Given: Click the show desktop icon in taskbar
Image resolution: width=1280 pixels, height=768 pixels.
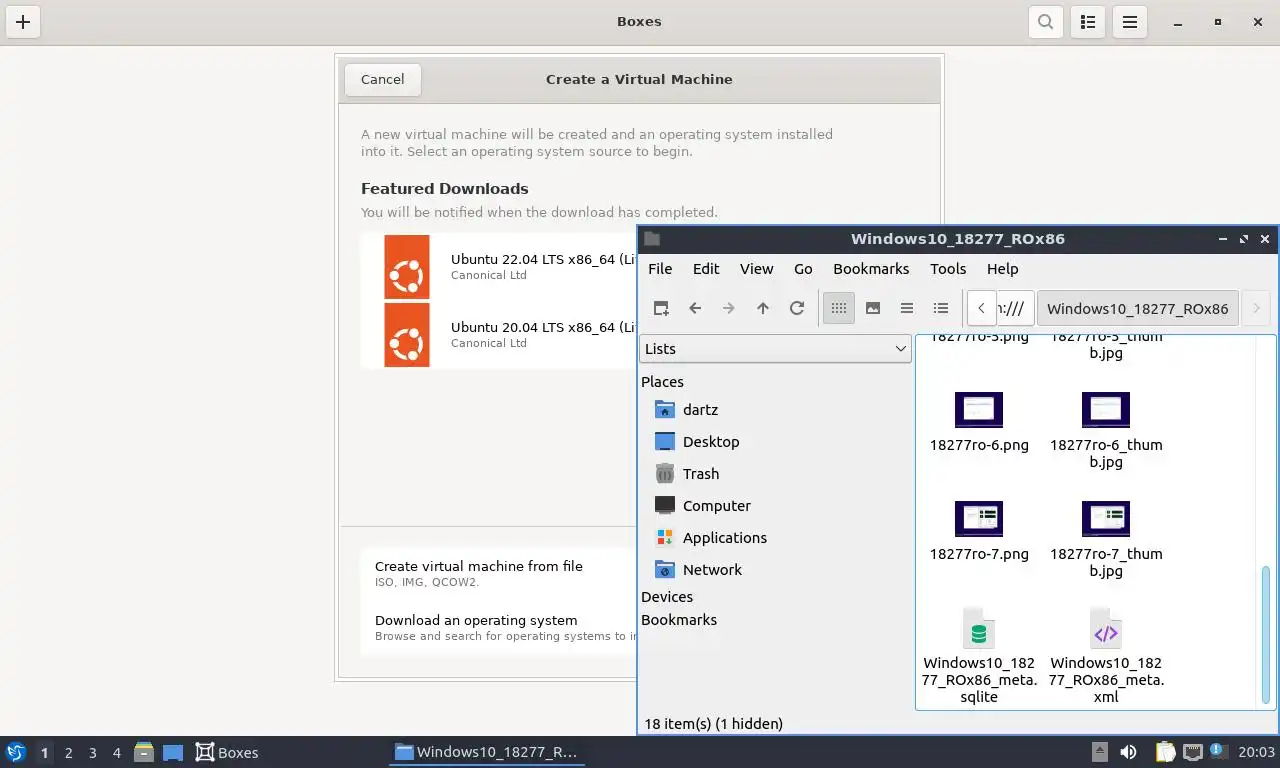Looking at the screenshot, I should [x=173, y=752].
